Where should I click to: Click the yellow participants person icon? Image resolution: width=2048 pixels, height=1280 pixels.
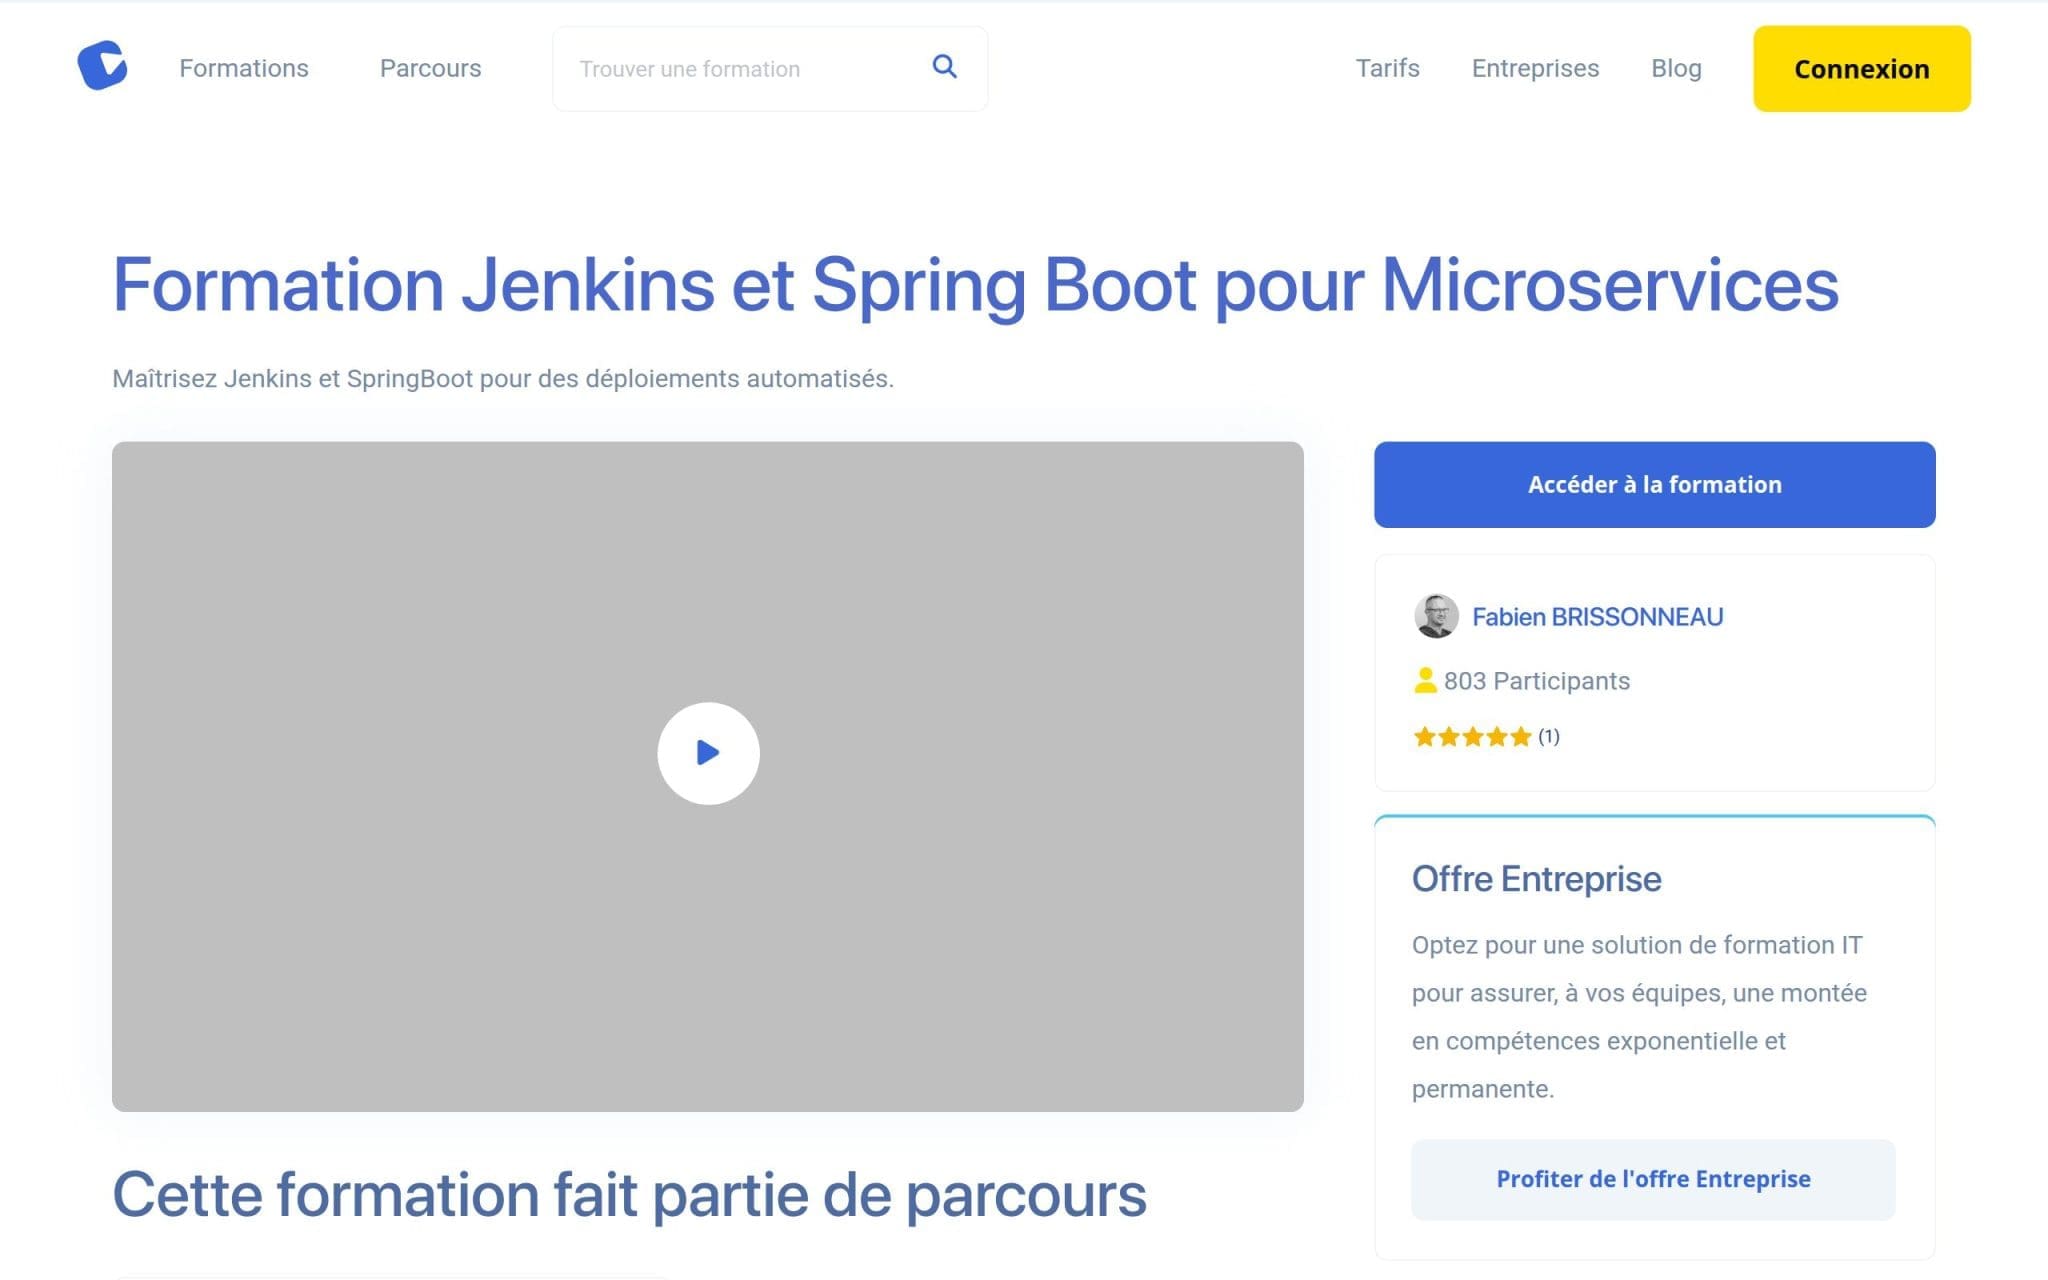[x=1425, y=680]
